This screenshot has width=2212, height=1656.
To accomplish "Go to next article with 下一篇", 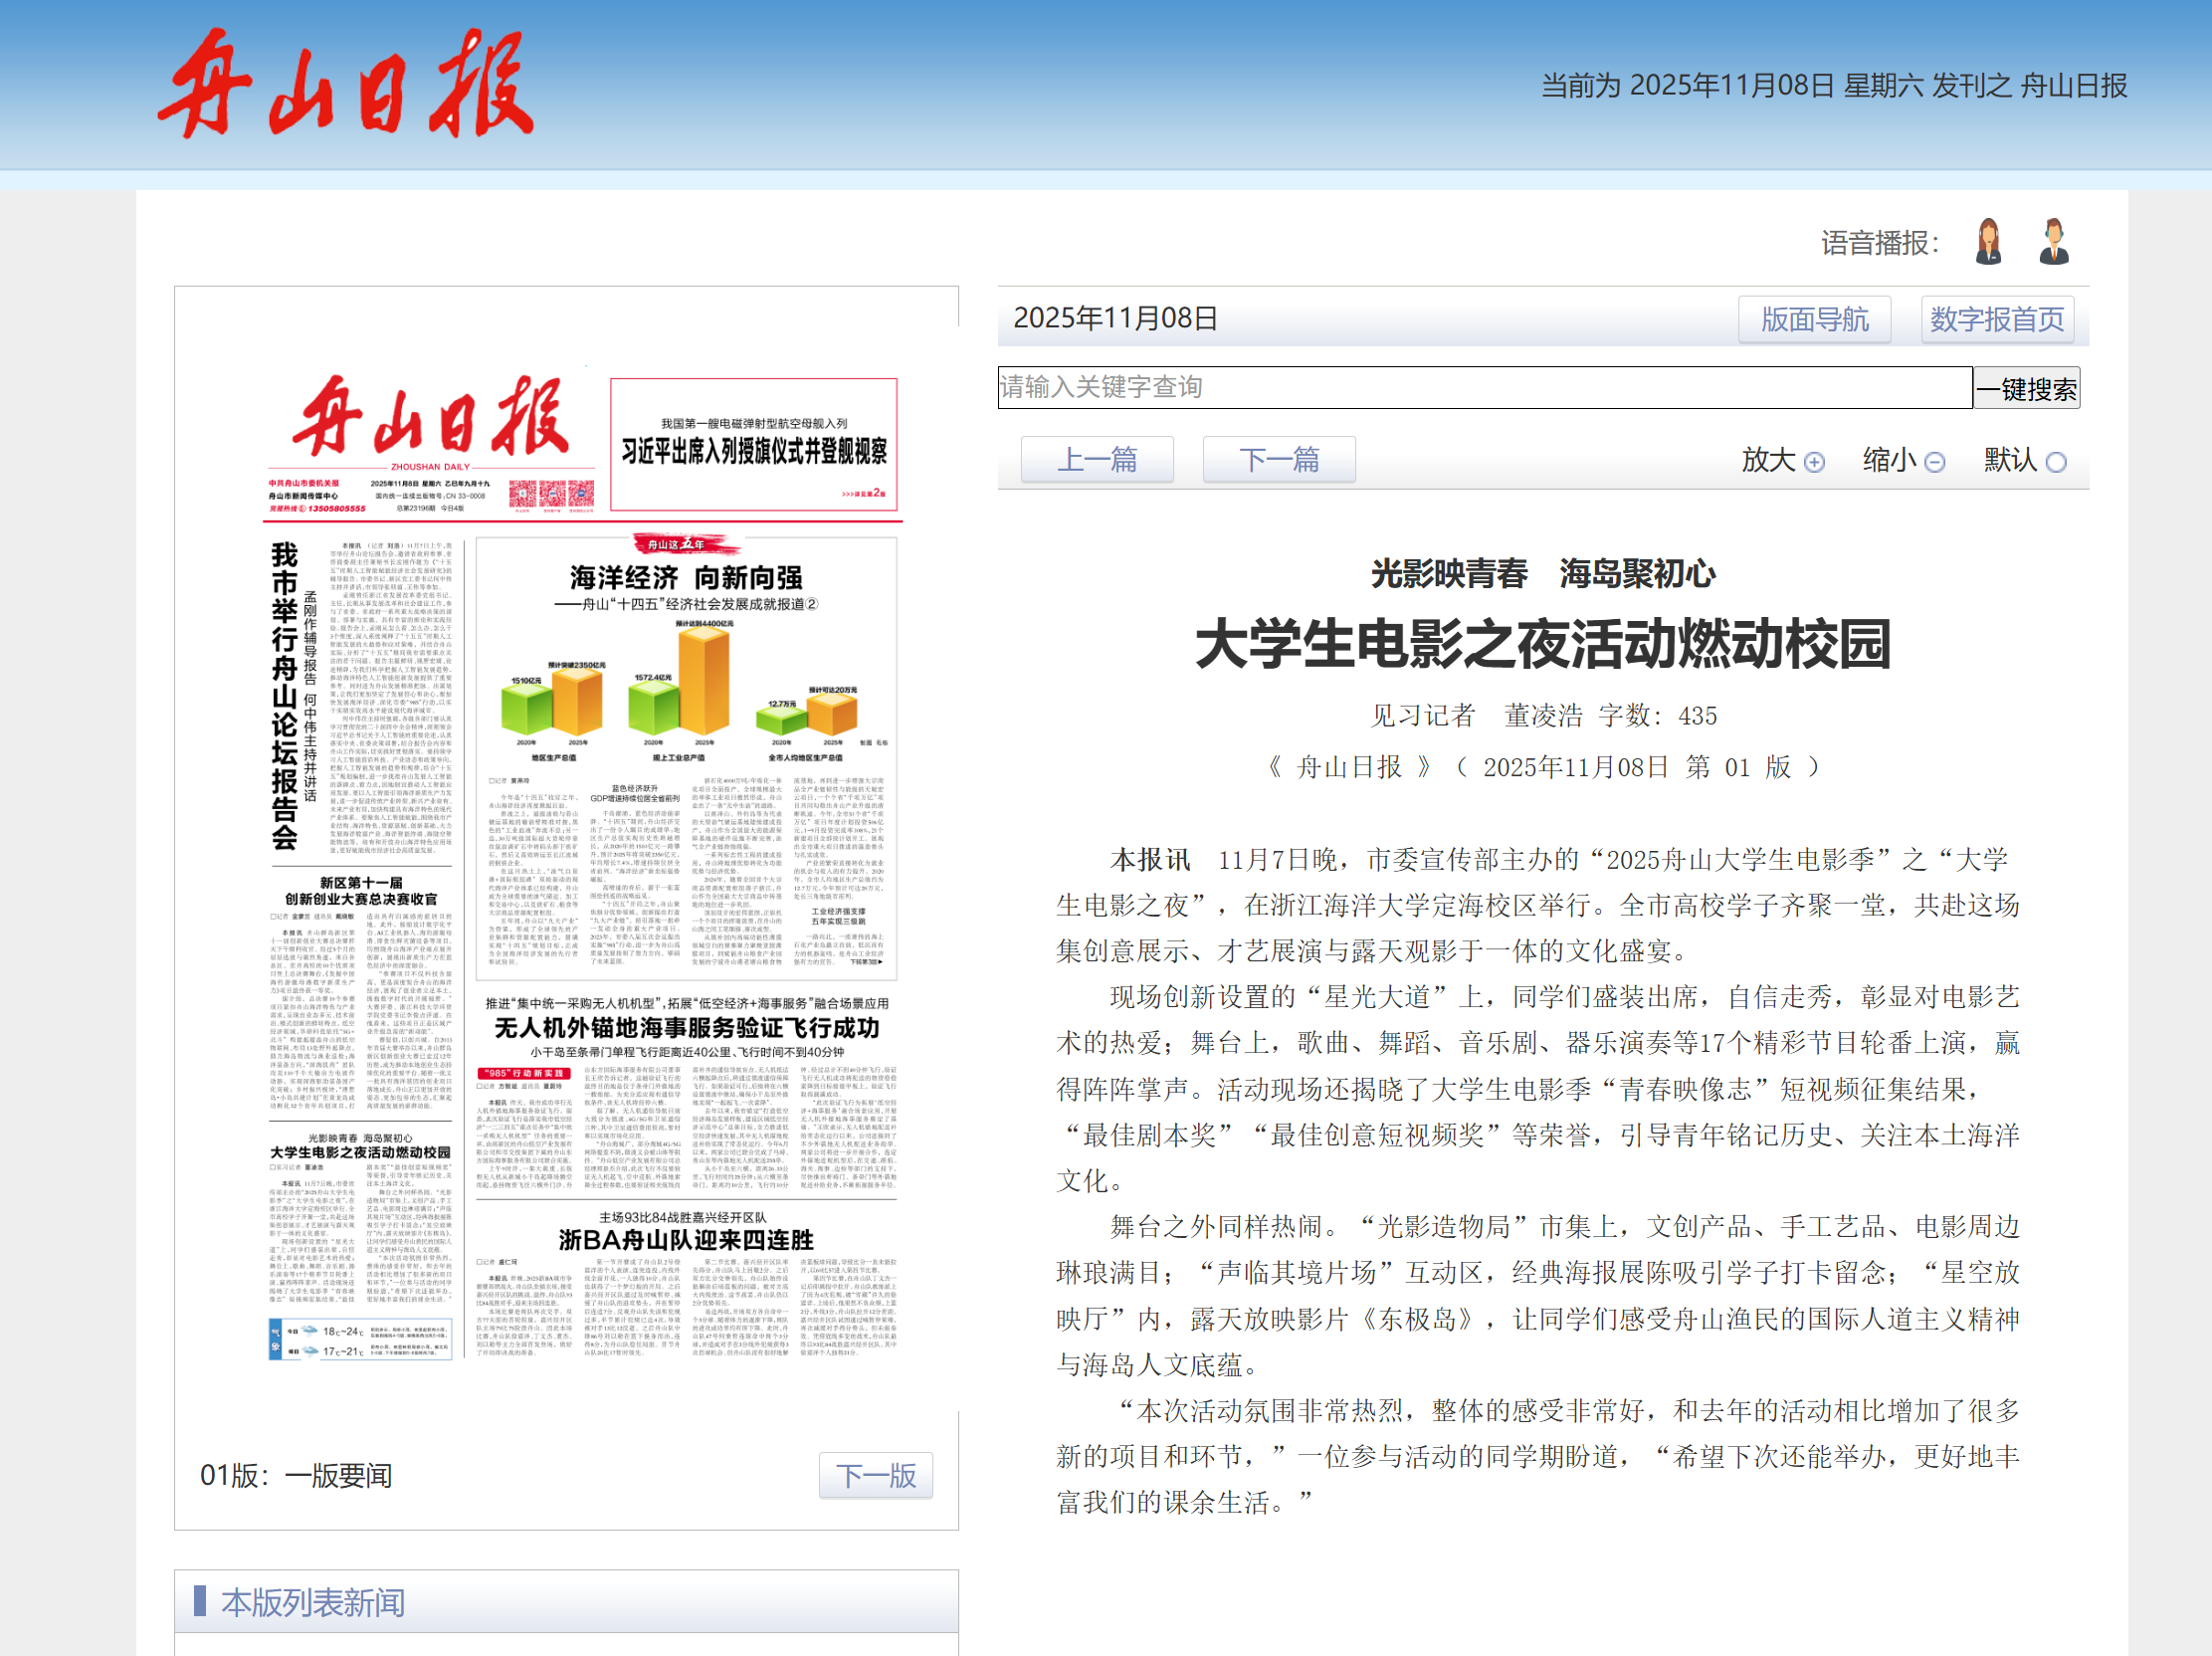I will coord(1278,460).
